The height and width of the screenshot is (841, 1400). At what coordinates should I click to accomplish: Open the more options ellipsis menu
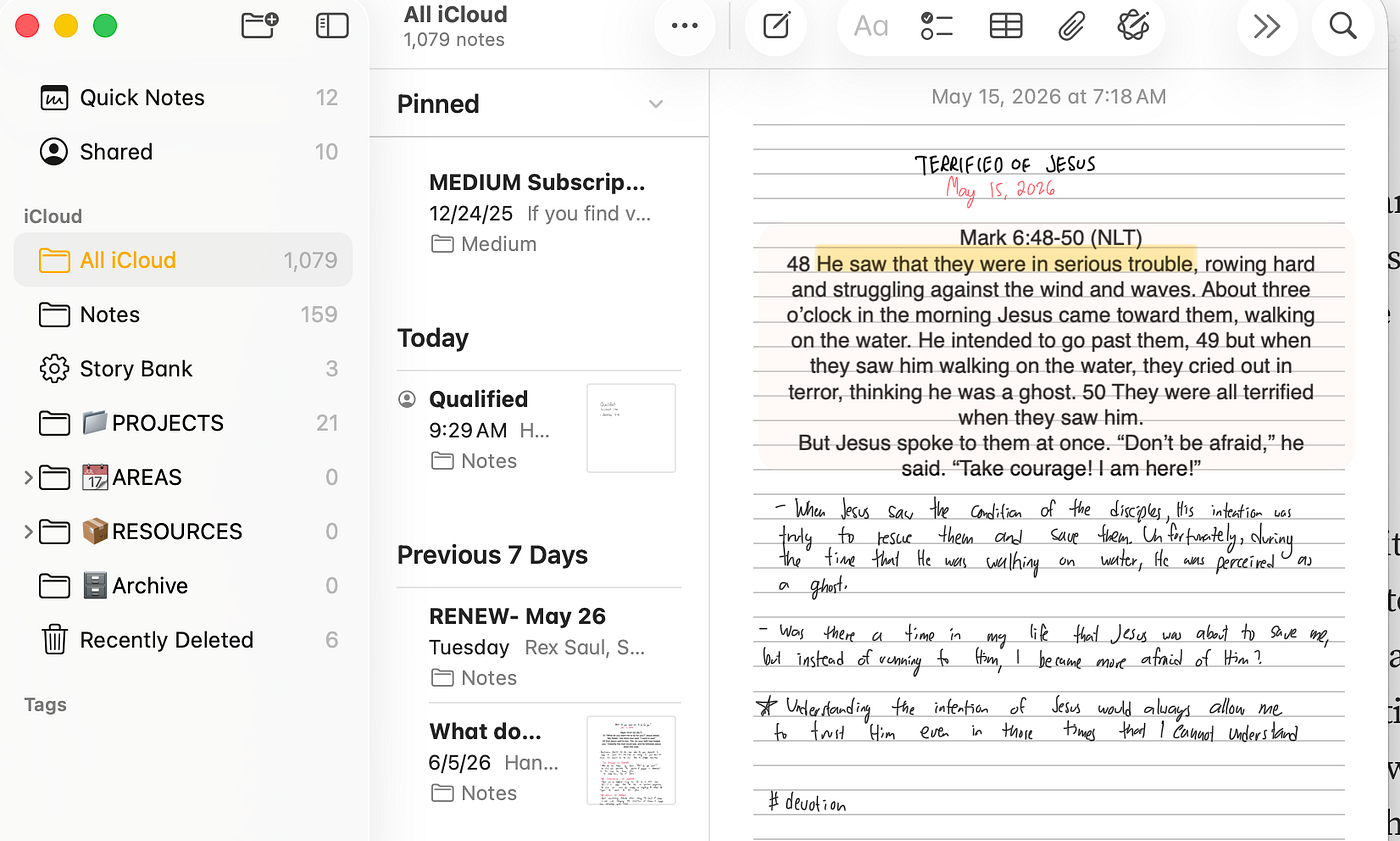click(685, 26)
